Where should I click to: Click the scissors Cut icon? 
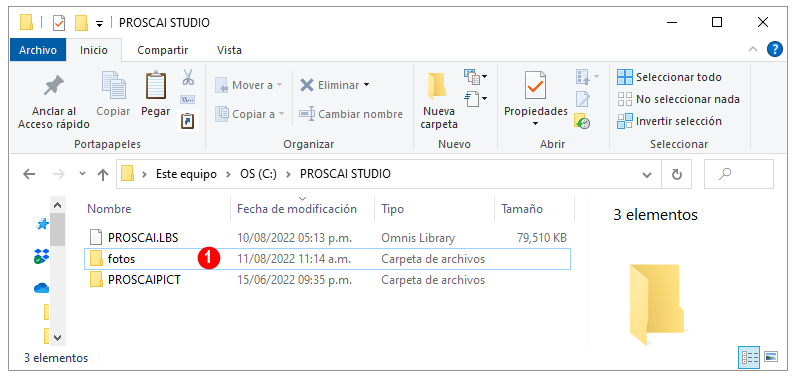tap(188, 77)
